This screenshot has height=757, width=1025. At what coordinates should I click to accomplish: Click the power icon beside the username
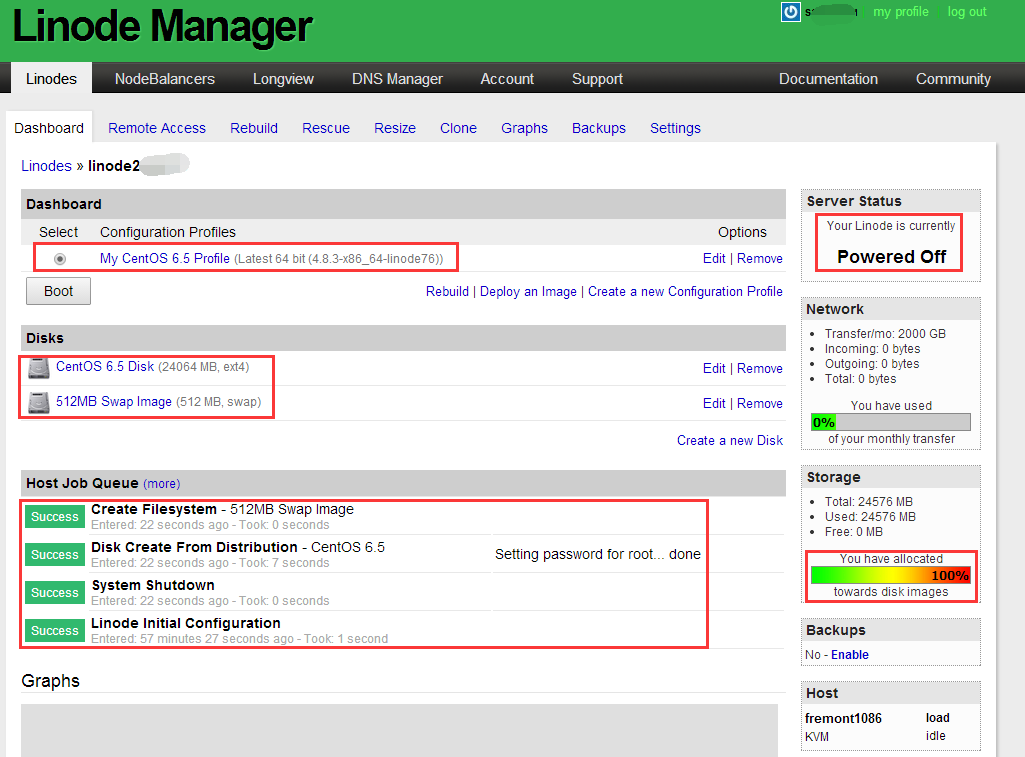point(791,12)
